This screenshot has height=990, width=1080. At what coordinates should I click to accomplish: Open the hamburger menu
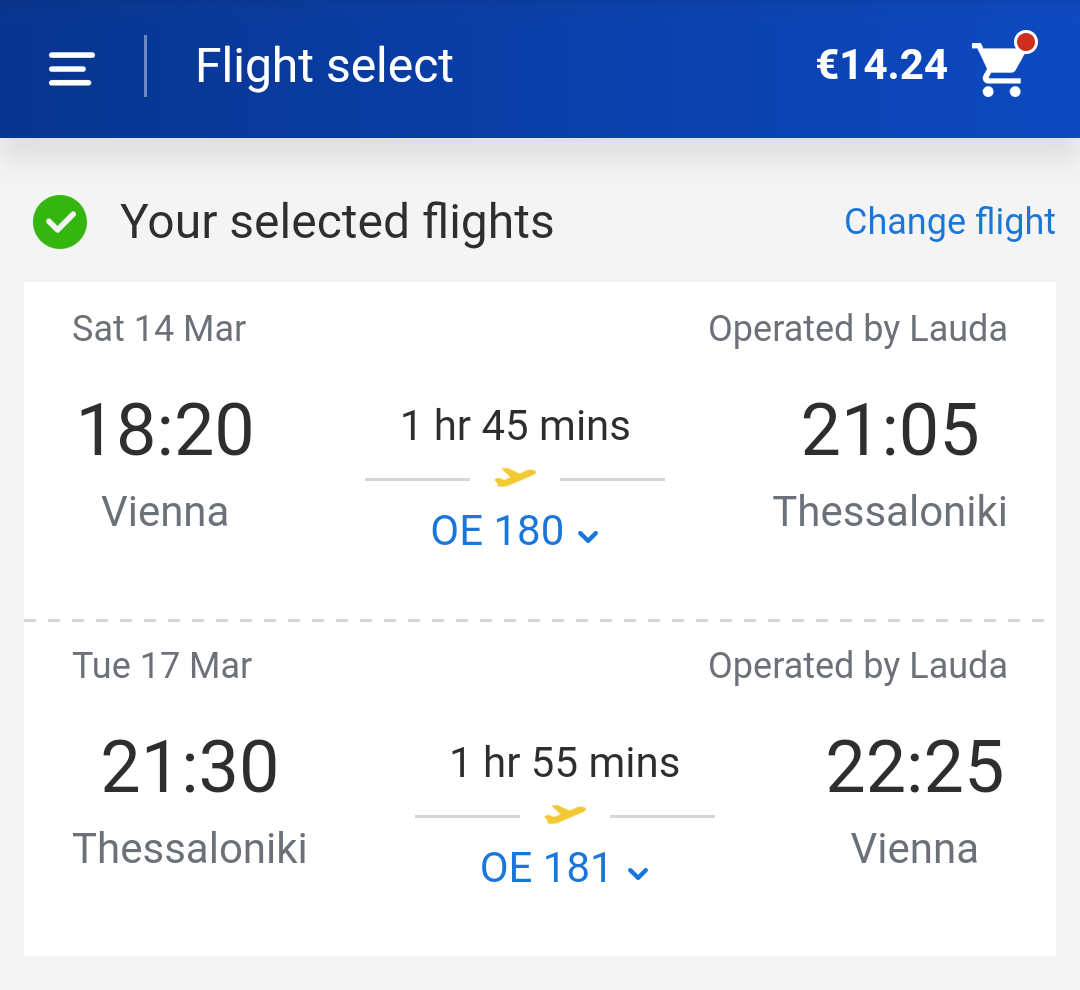click(71, 69)
